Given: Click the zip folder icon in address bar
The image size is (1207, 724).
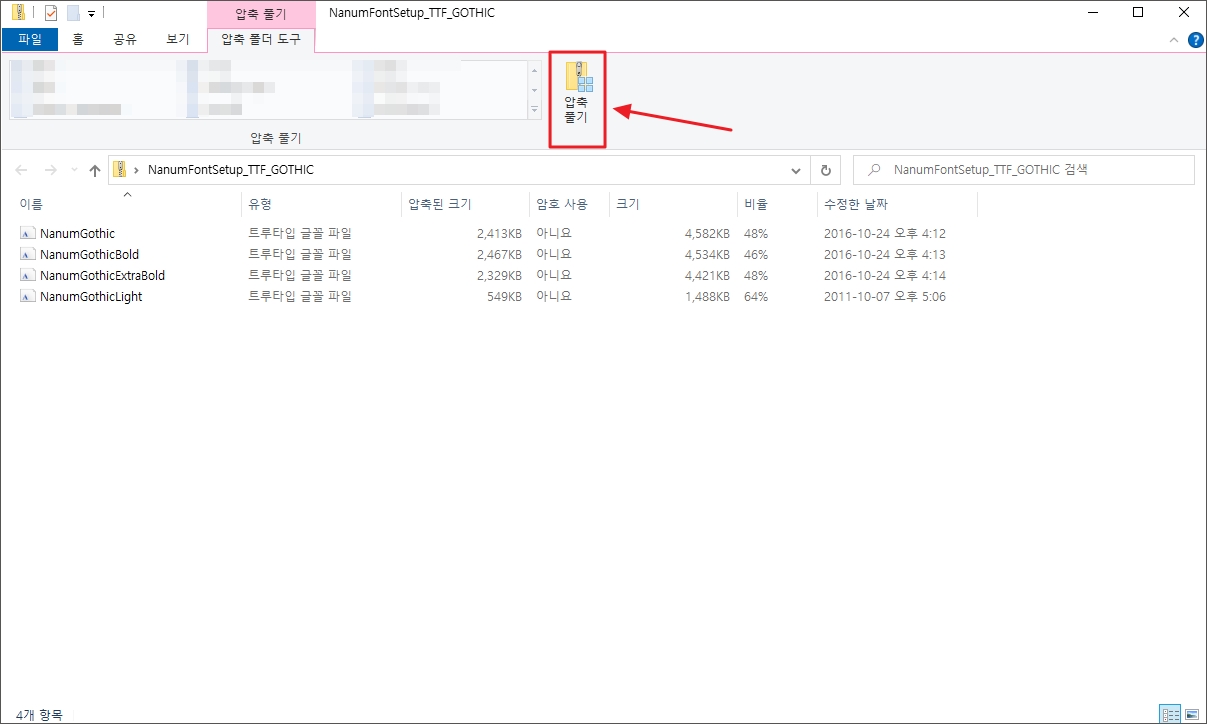Looking at the screenshot, I should (119, 170).
